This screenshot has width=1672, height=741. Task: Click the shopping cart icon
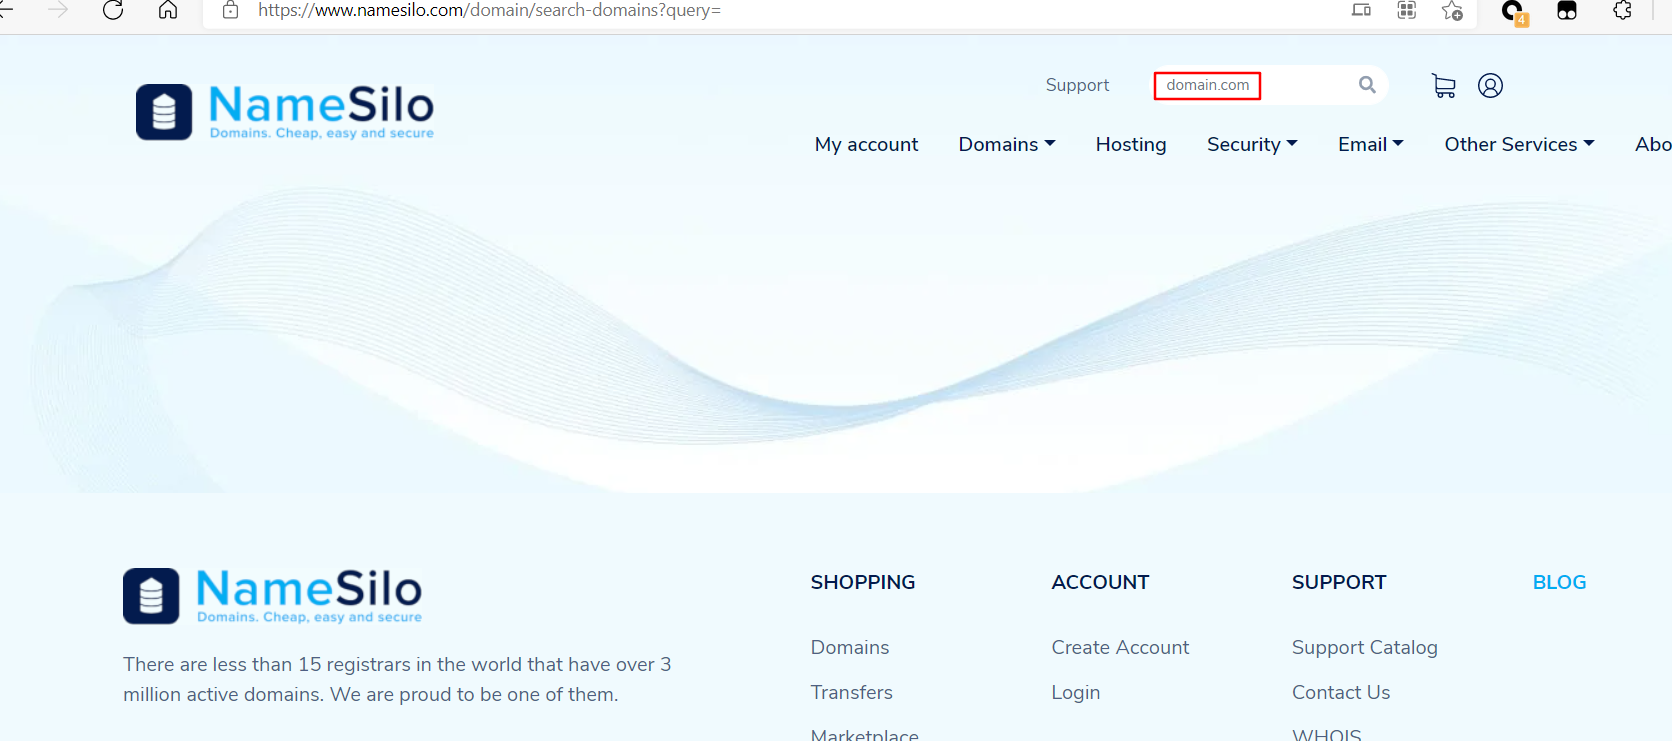click(1443, 86)
